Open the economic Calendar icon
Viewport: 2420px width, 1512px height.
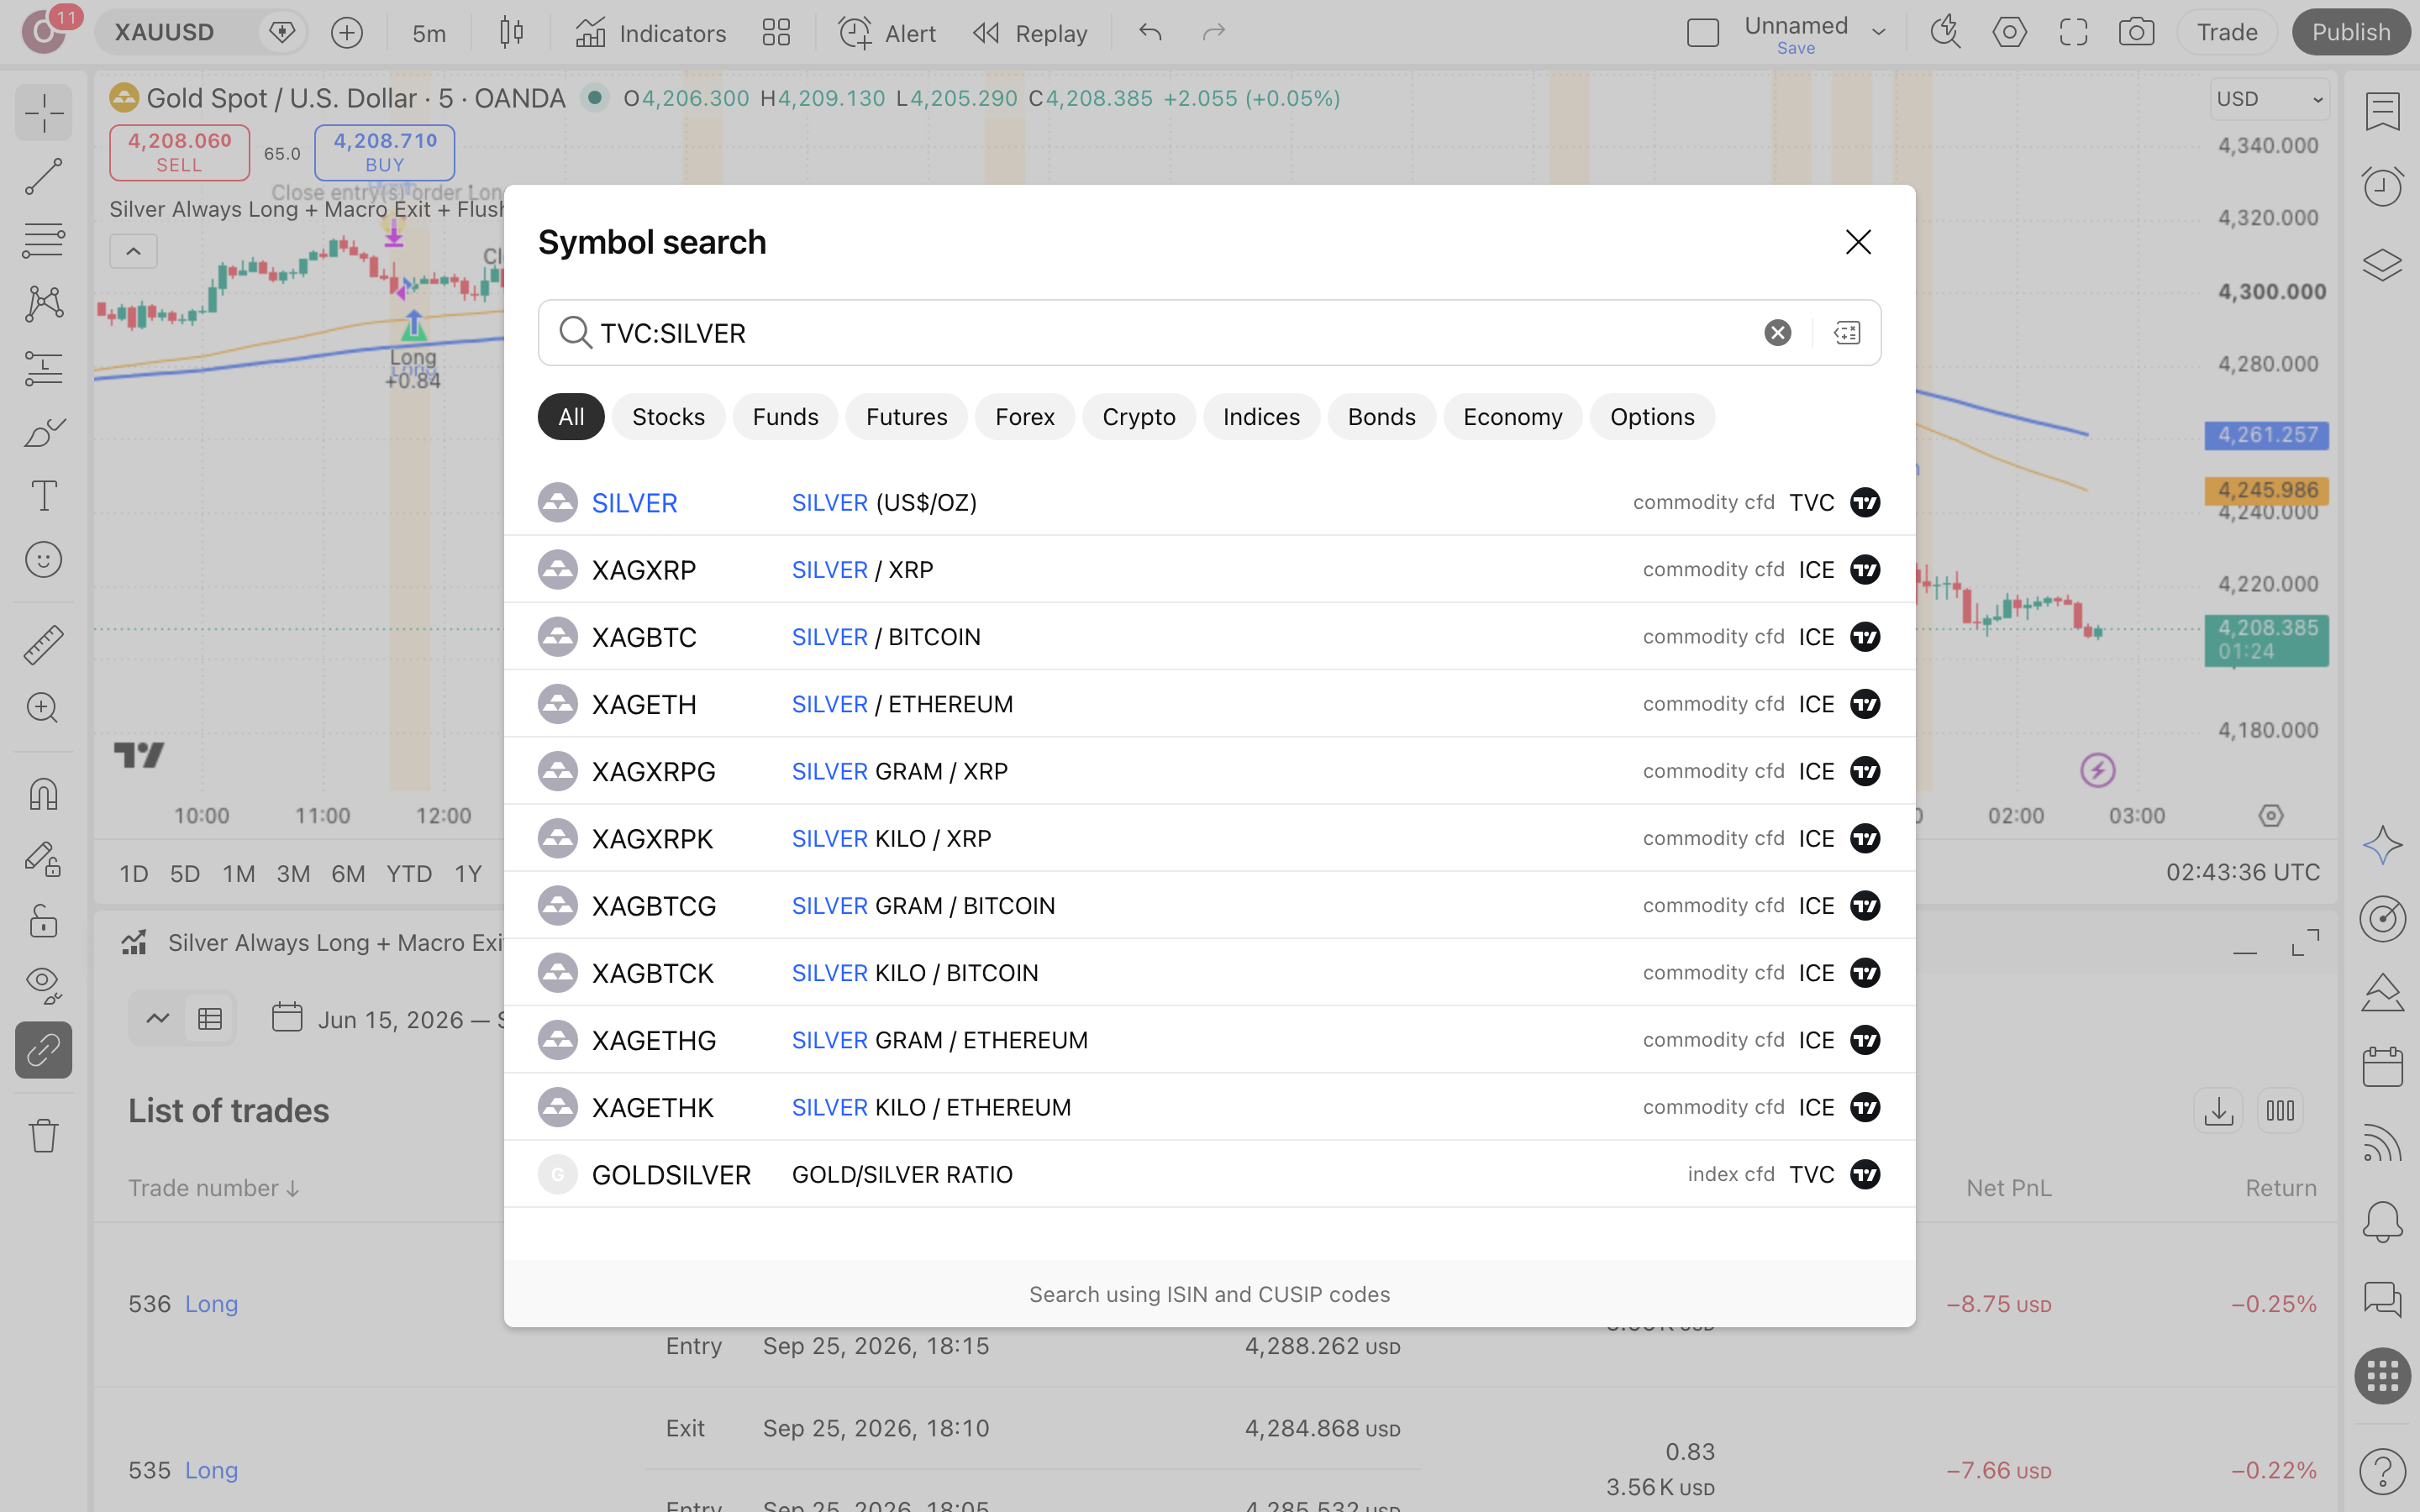click(2382, 1067)
